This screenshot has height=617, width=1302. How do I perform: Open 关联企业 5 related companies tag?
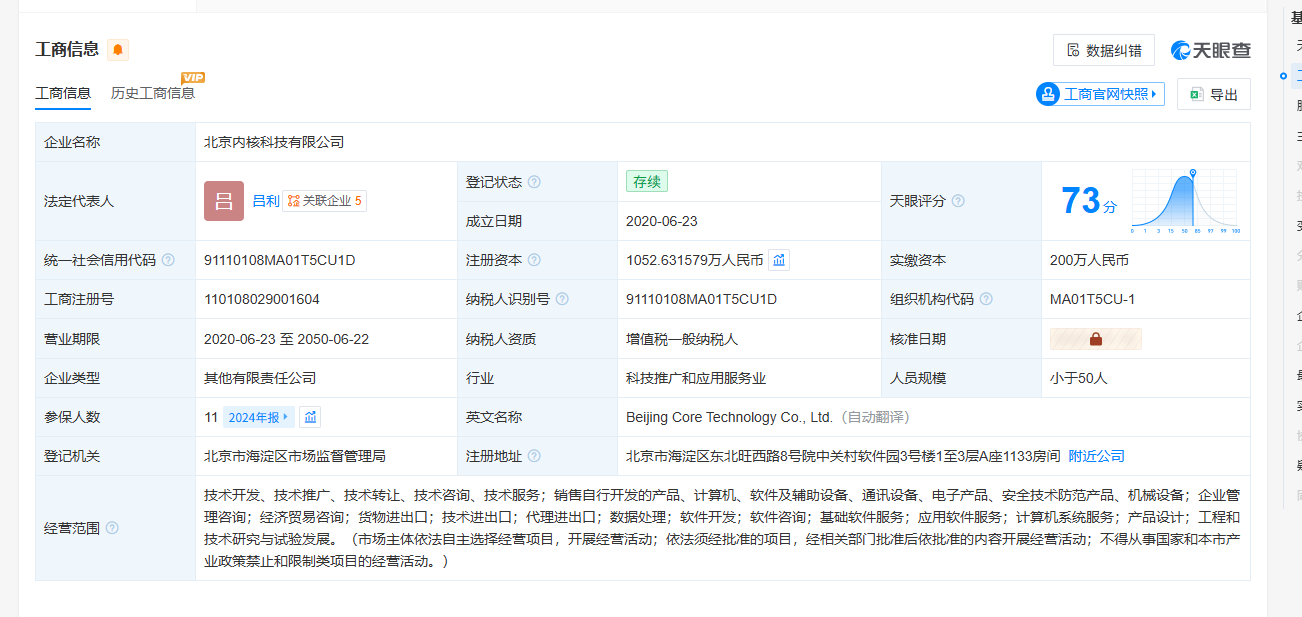[325, 201]
